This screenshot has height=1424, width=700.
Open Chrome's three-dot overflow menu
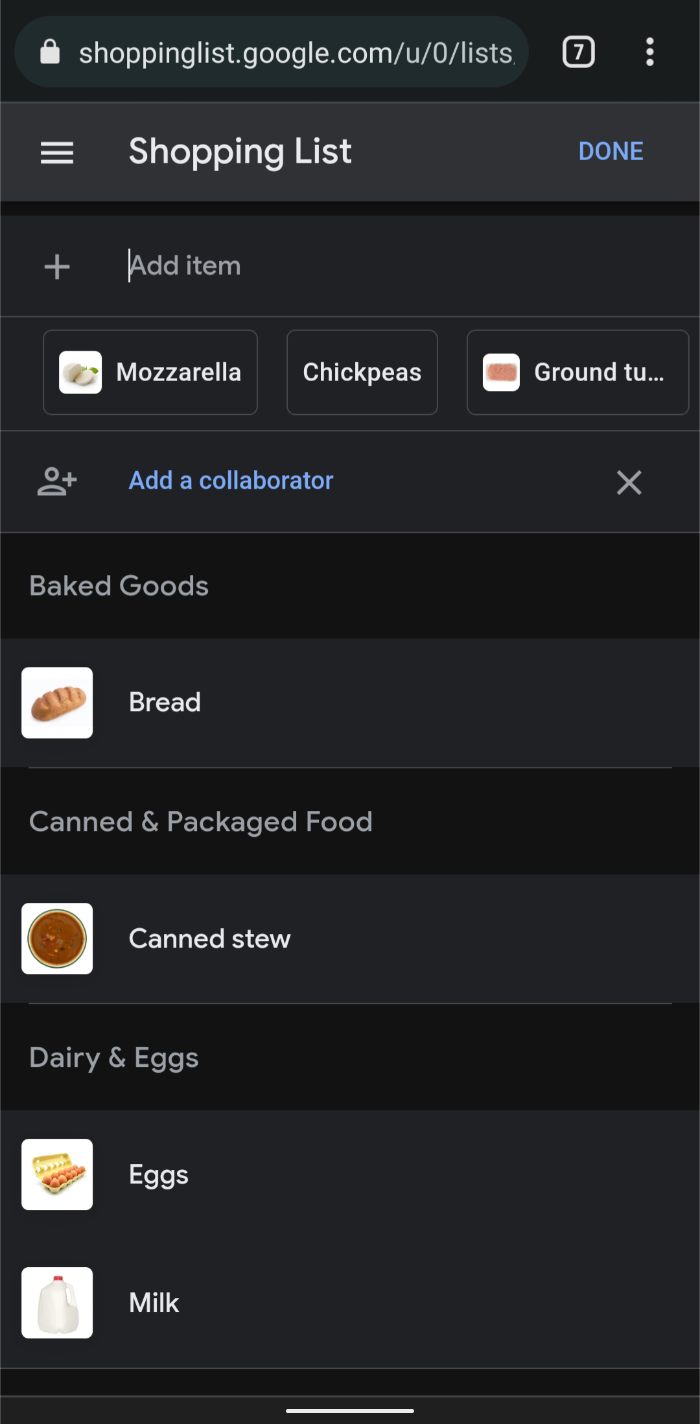pyautogui.click(x=650, y=52)
